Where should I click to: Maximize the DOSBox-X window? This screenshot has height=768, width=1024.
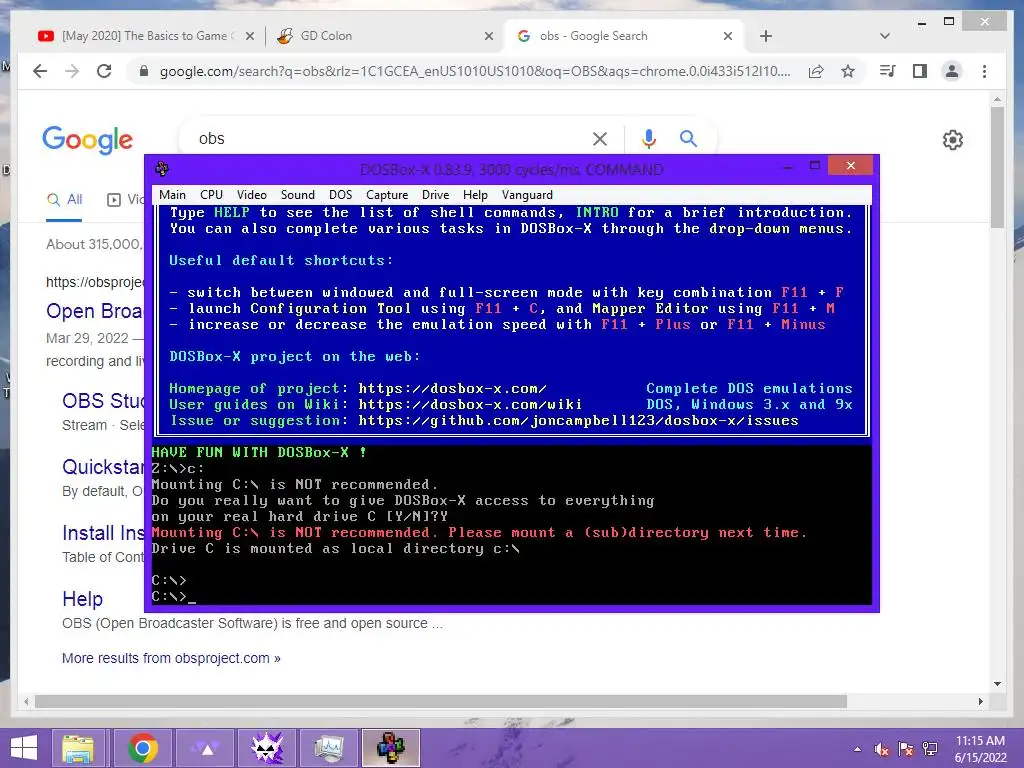tap(814, 166)
